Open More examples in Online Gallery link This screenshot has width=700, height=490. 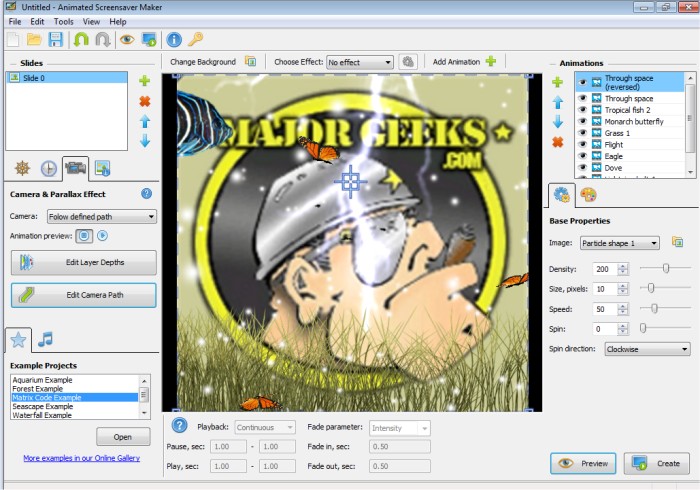point(81,458)
